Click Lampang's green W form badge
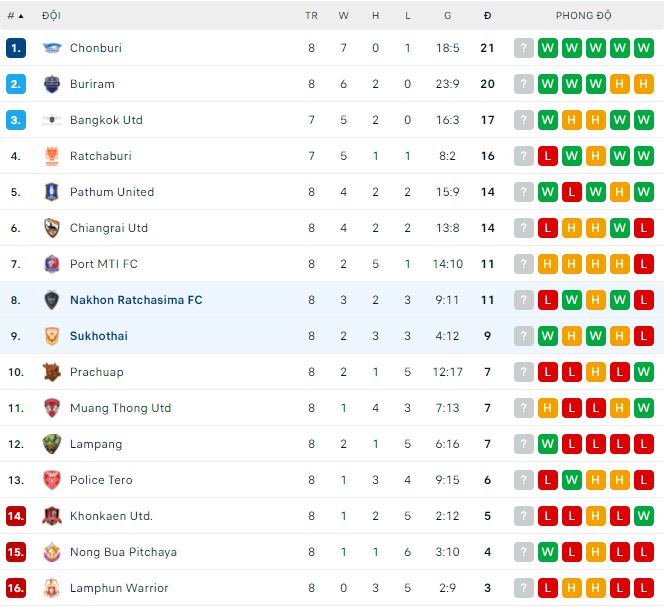The height and width of the screenshot is (610, 669). click(548, 444)
